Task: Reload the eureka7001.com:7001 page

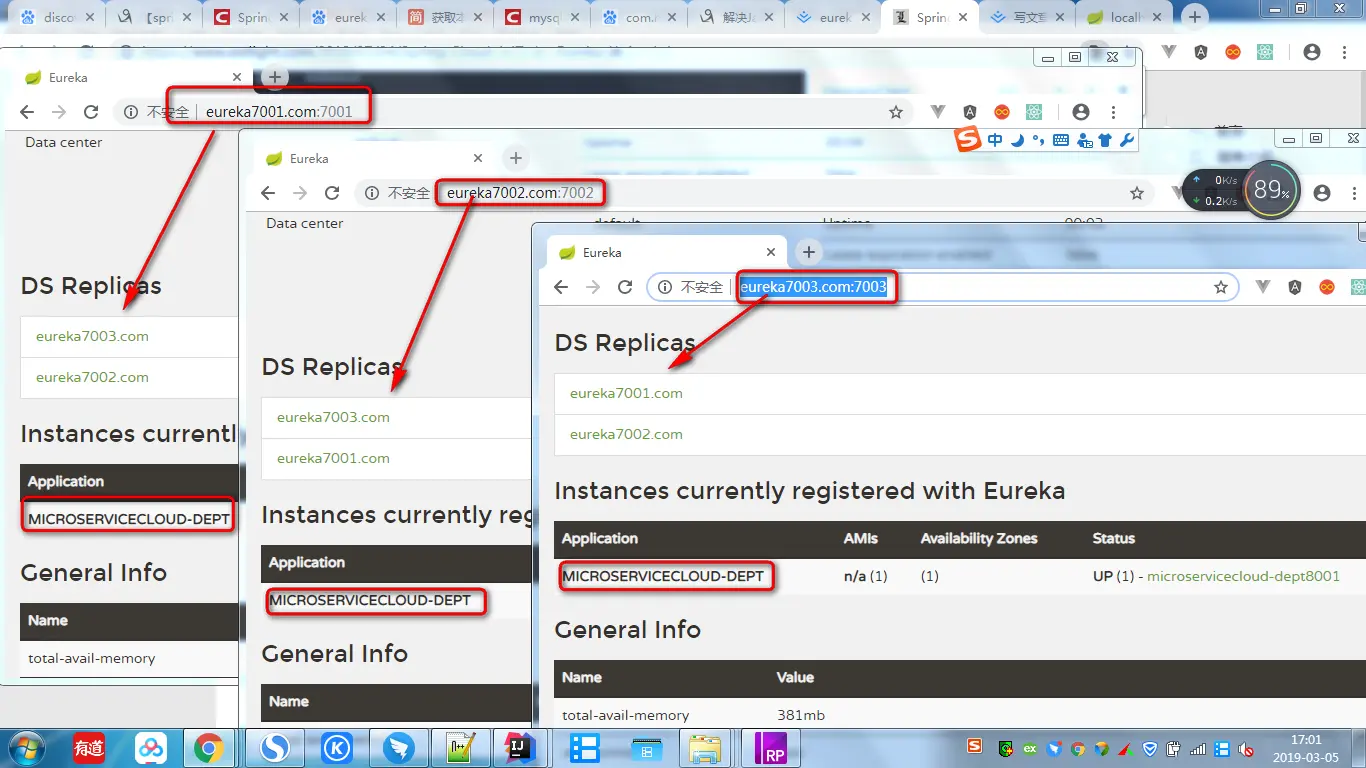Action: [x=91, y=112]
